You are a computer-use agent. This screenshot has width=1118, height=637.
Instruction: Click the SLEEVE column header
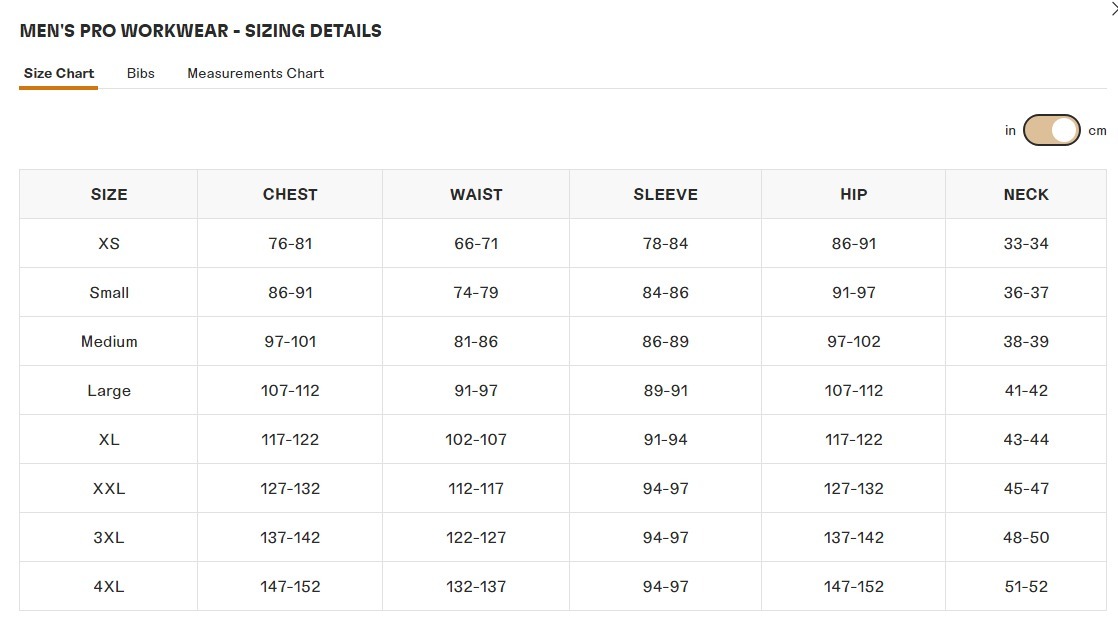click(665, 194)
